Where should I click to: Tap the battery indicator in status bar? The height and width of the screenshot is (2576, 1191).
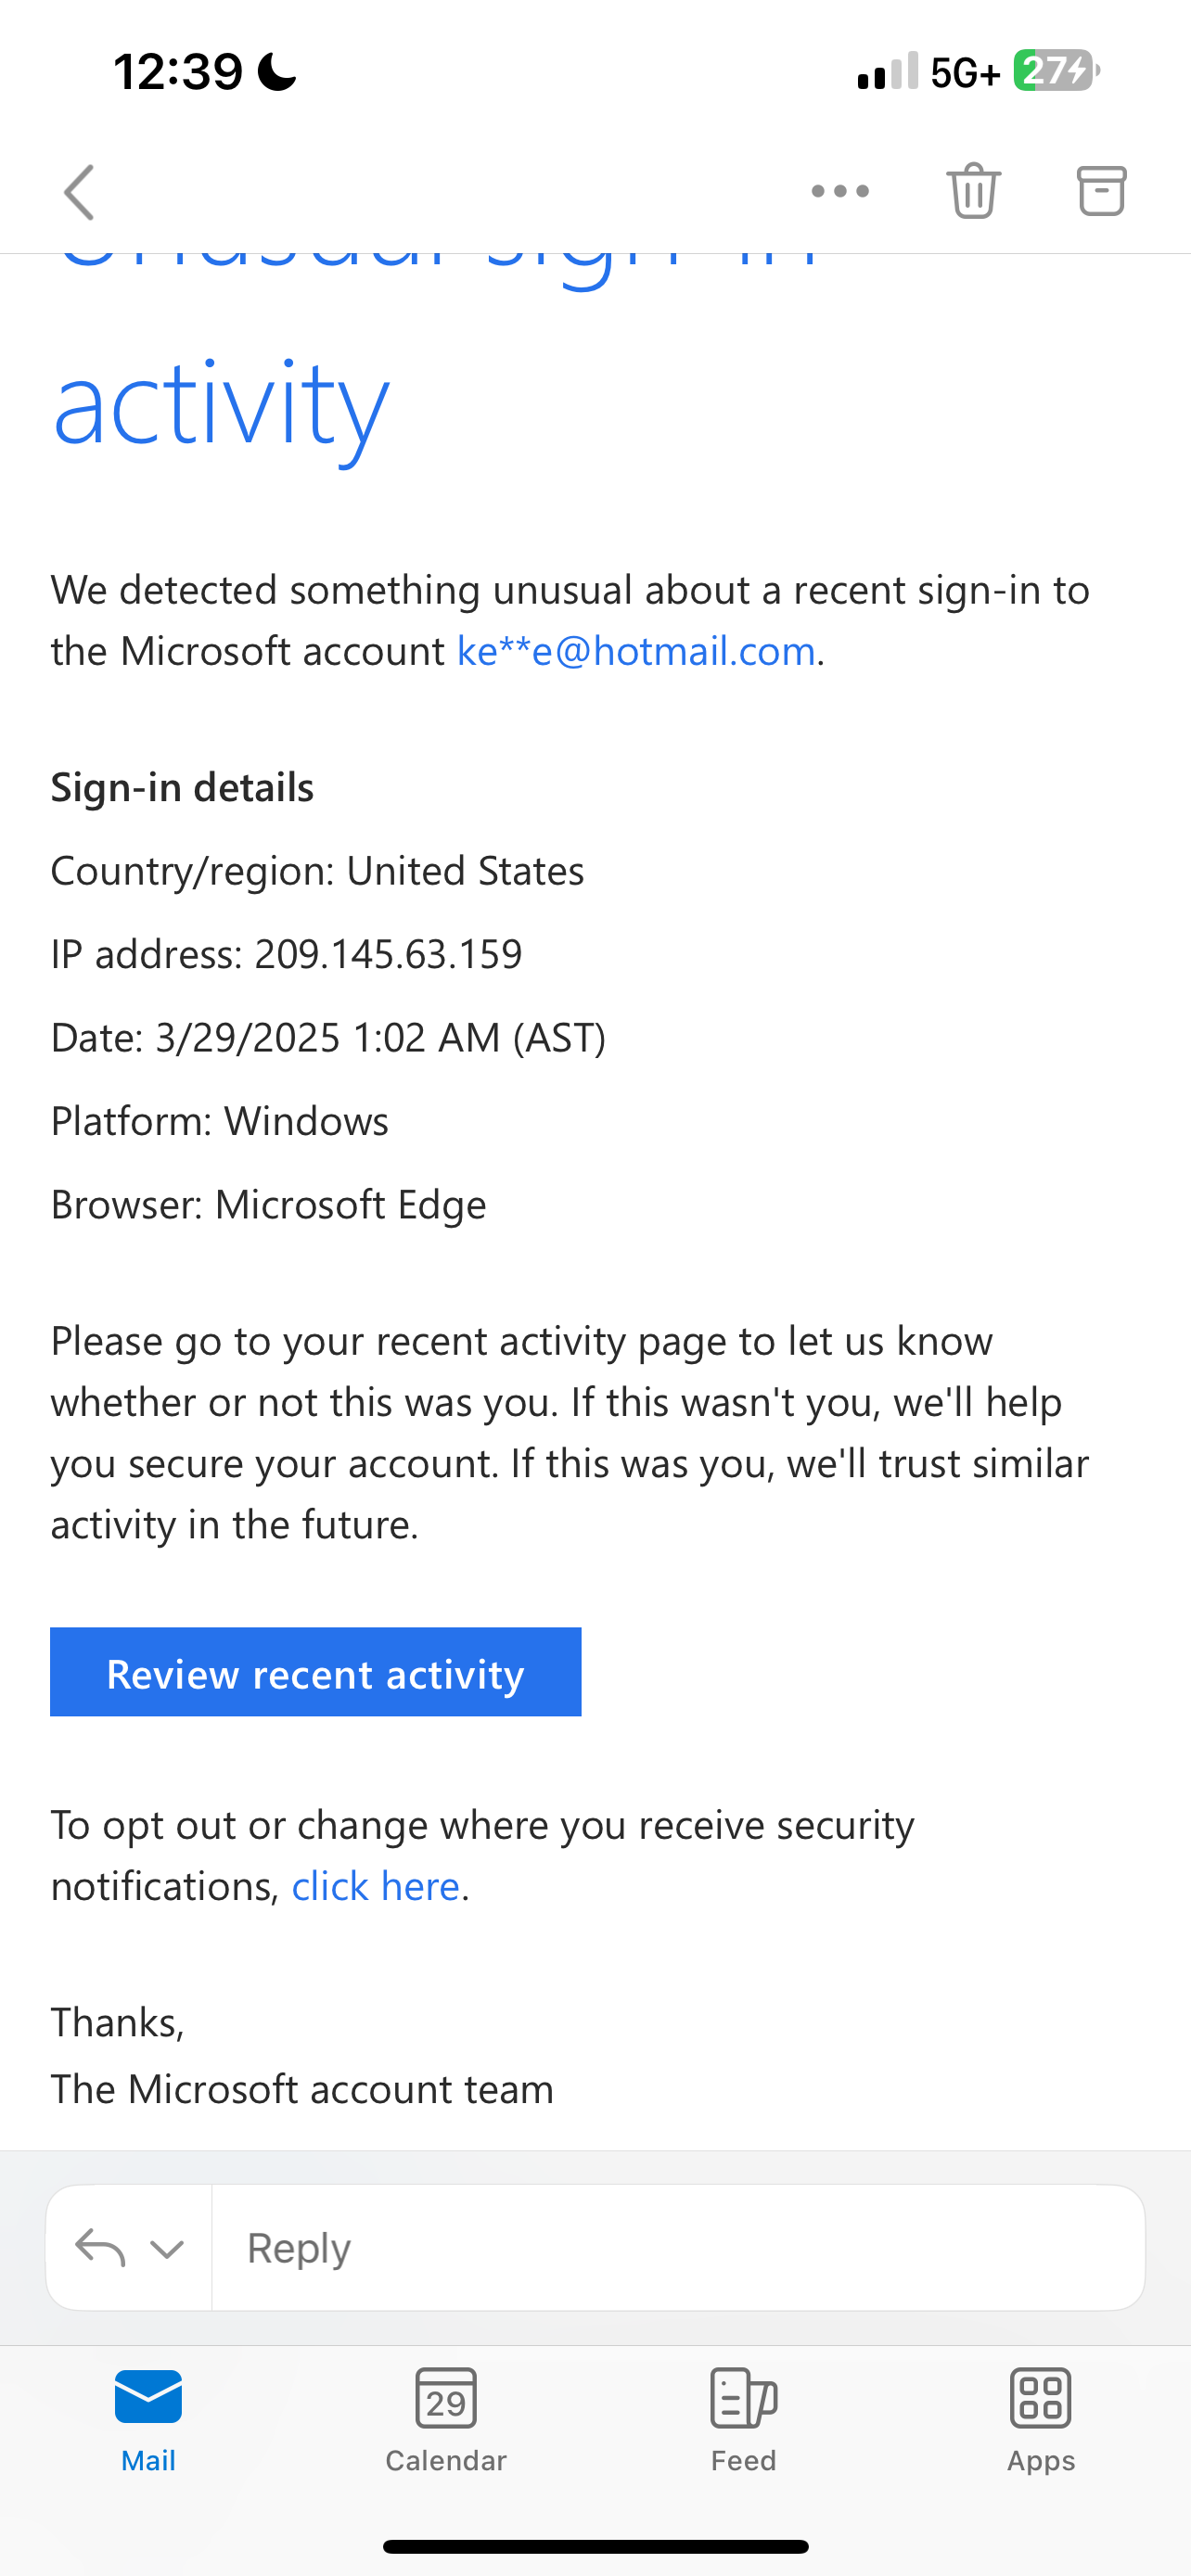(x=1056, y=71)
